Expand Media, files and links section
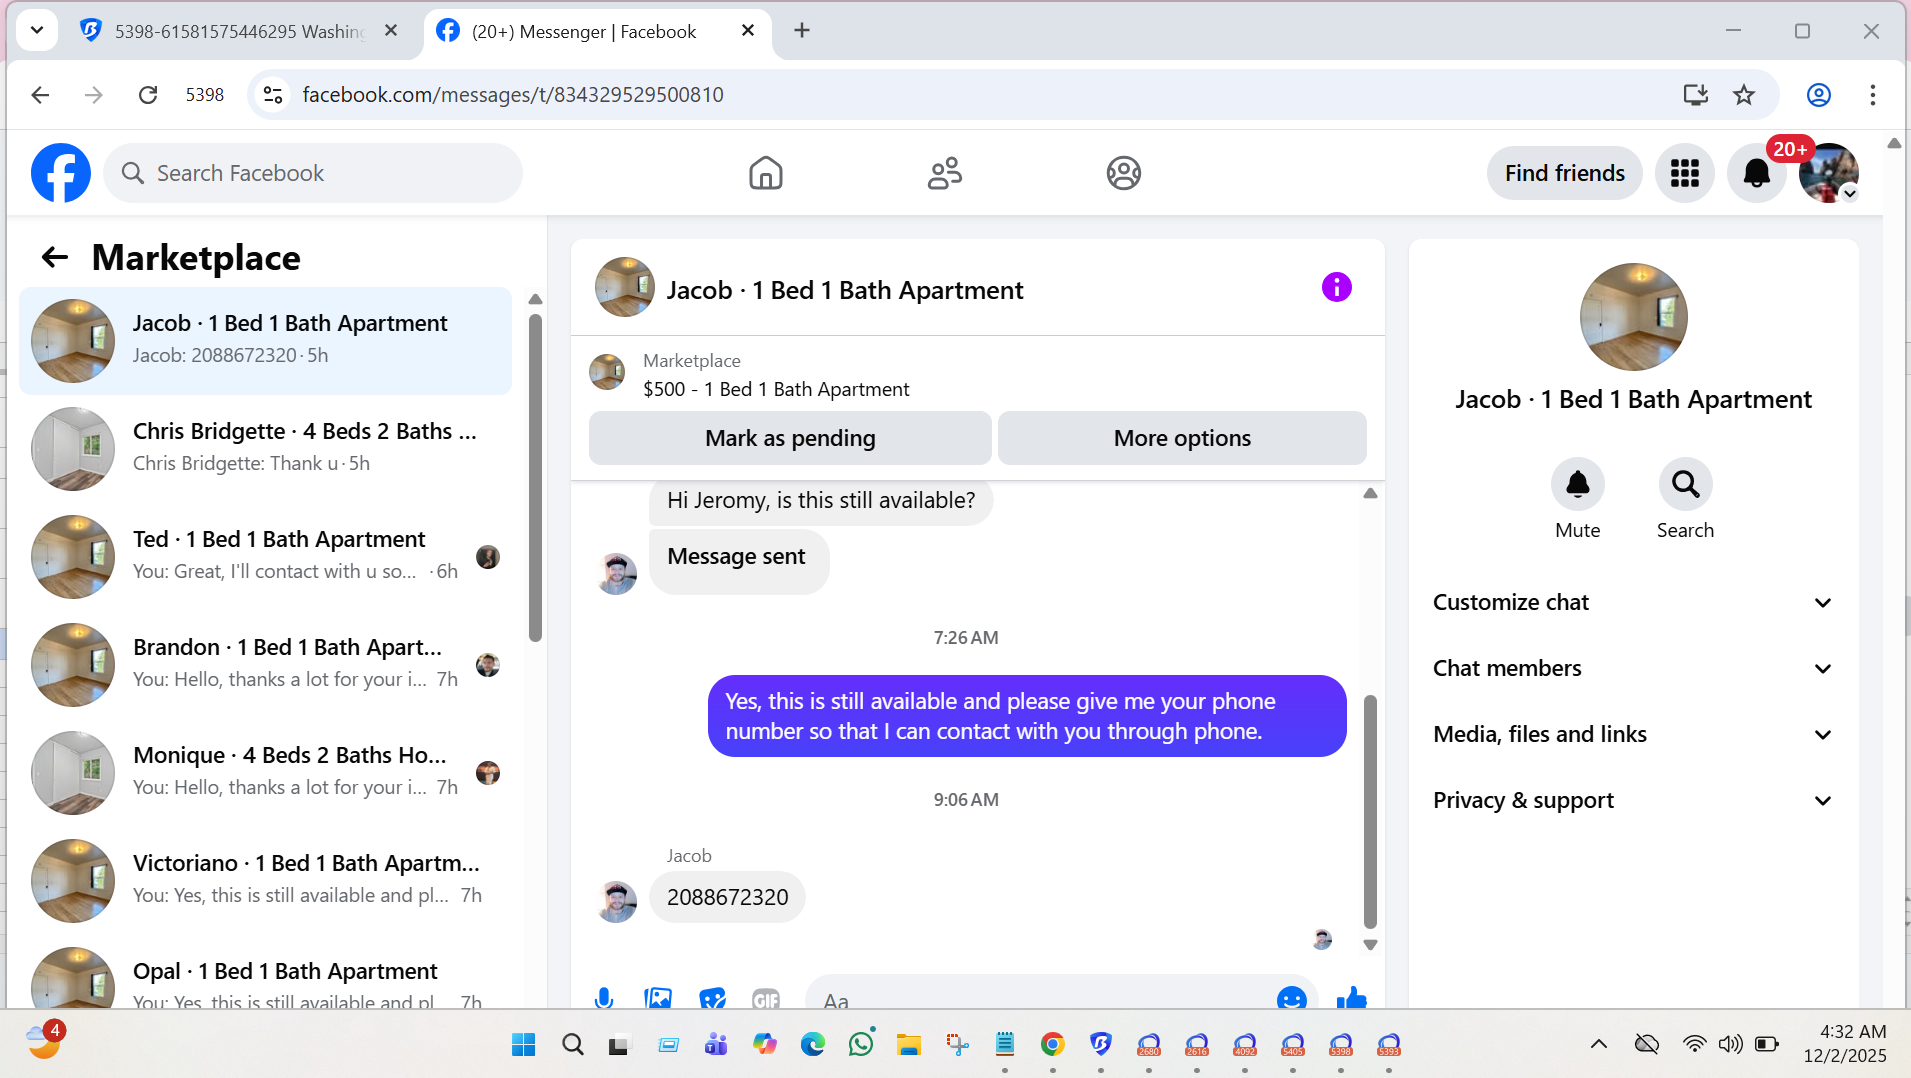This screenshot has width=1911, height=1078. pyautogui.click(x=1633, y=734)
